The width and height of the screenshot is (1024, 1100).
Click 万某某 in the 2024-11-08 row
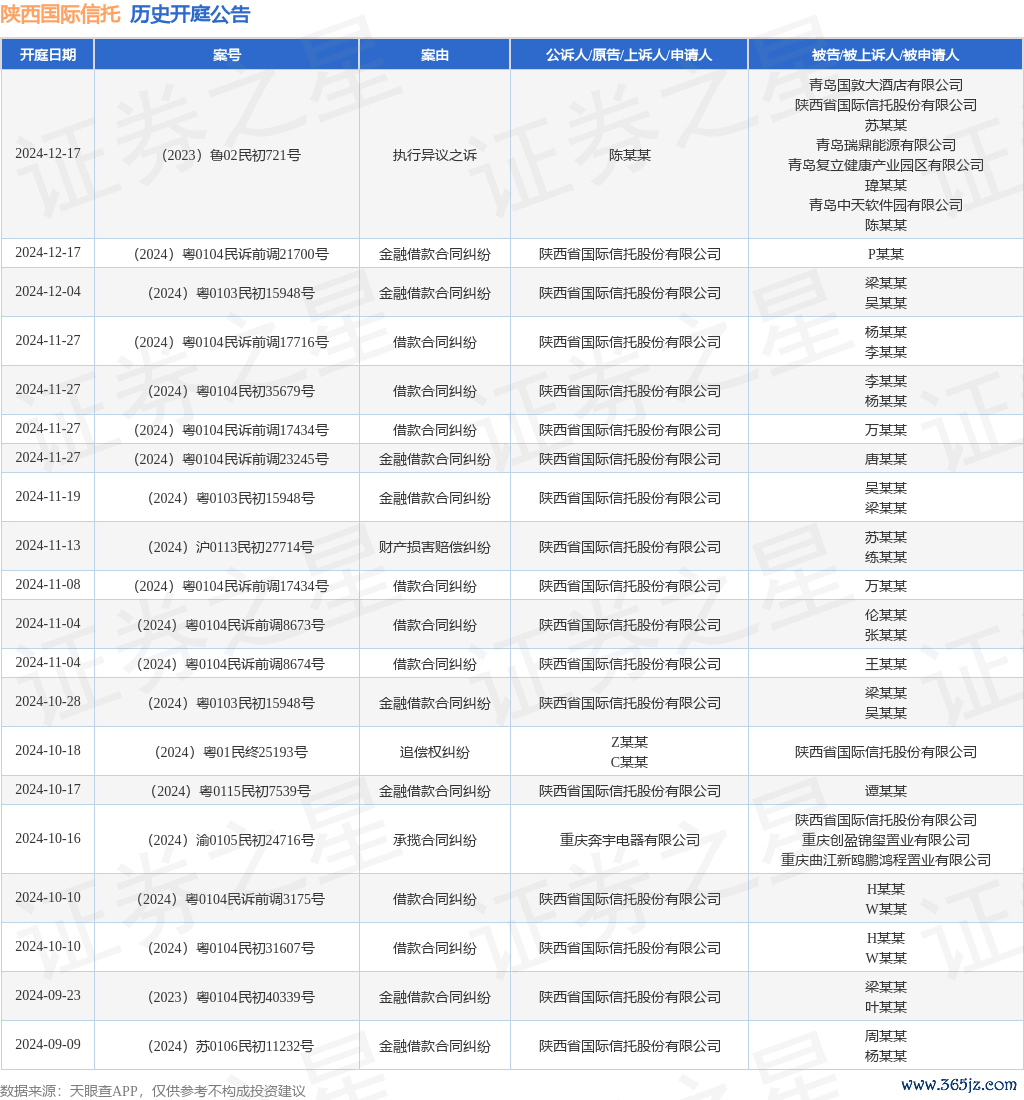pyautogui.click(x=886, y=586)
